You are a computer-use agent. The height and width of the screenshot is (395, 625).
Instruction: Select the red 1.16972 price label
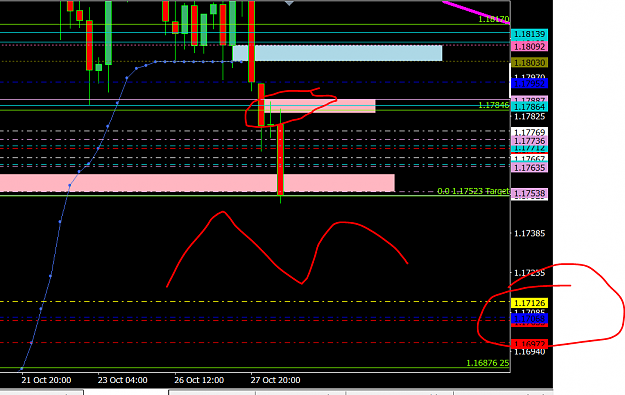tap(529, 344)
